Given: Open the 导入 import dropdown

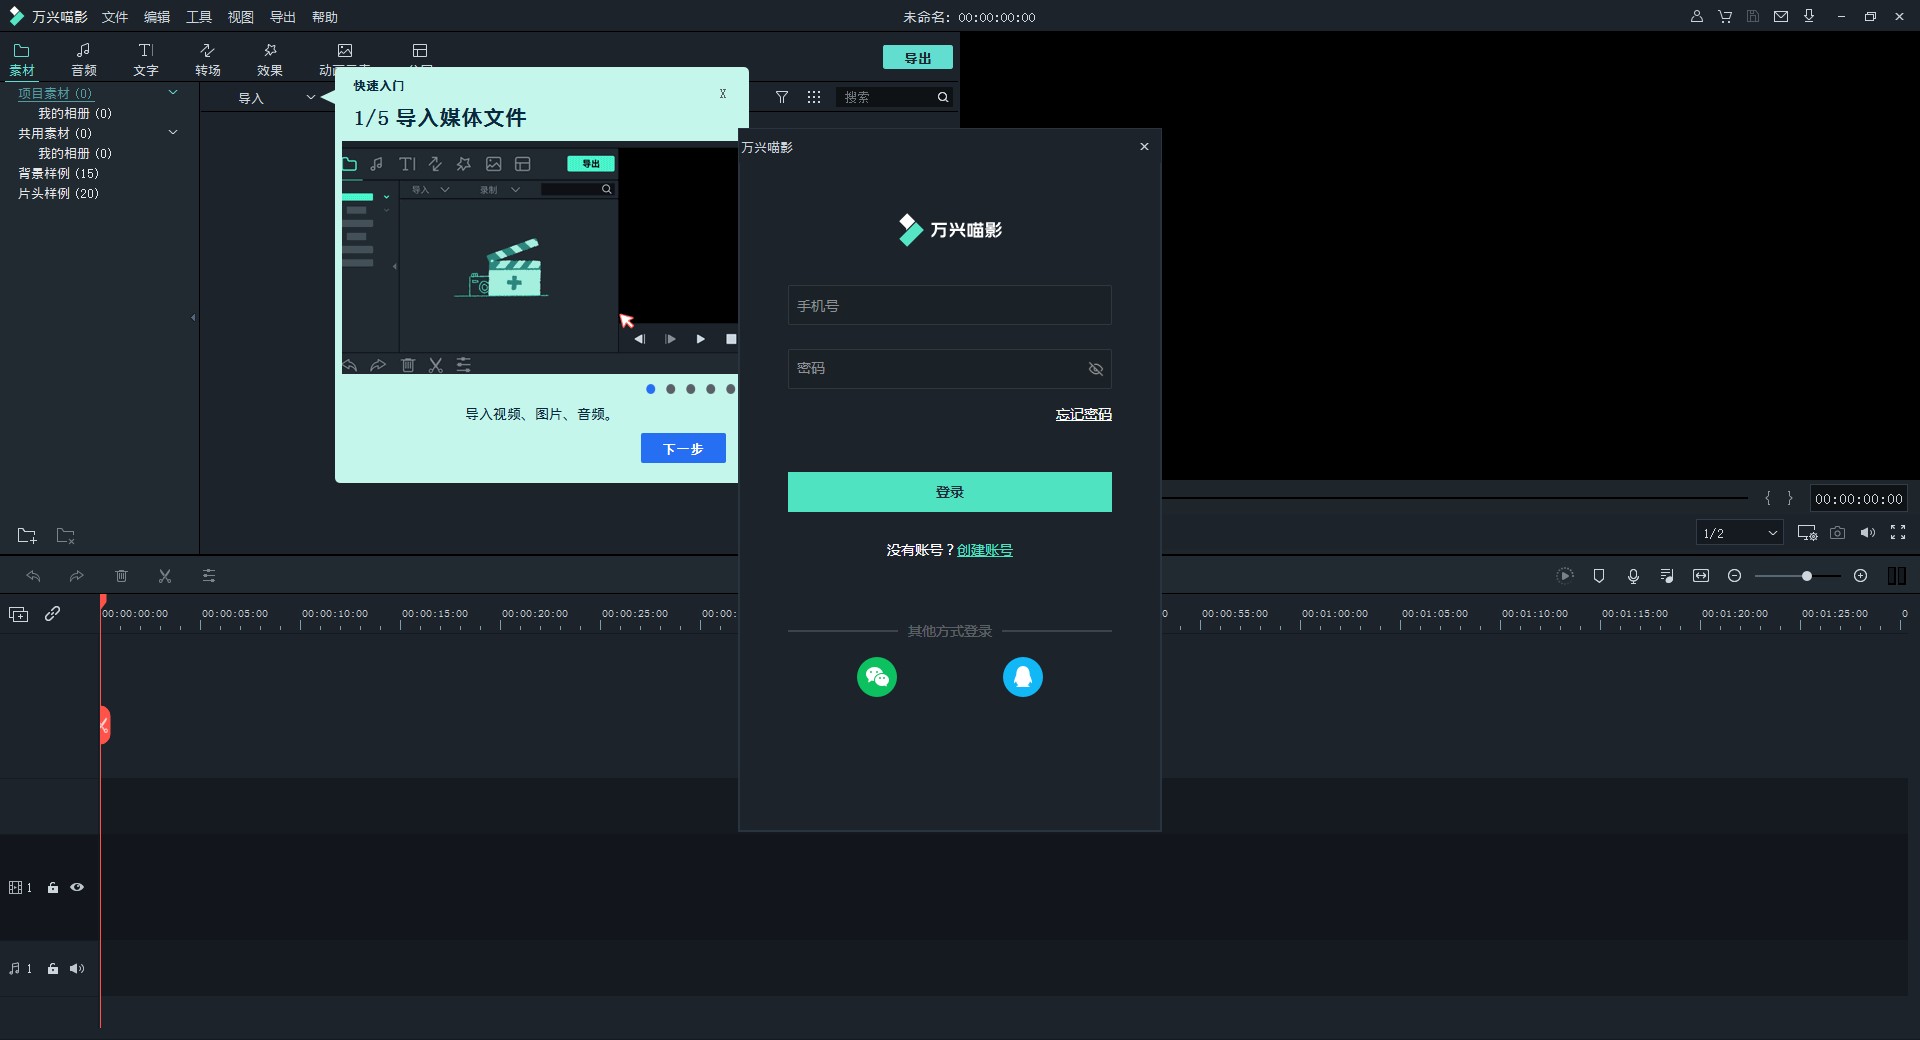Looking at the screenshot, I should click(x=310, y=98).
